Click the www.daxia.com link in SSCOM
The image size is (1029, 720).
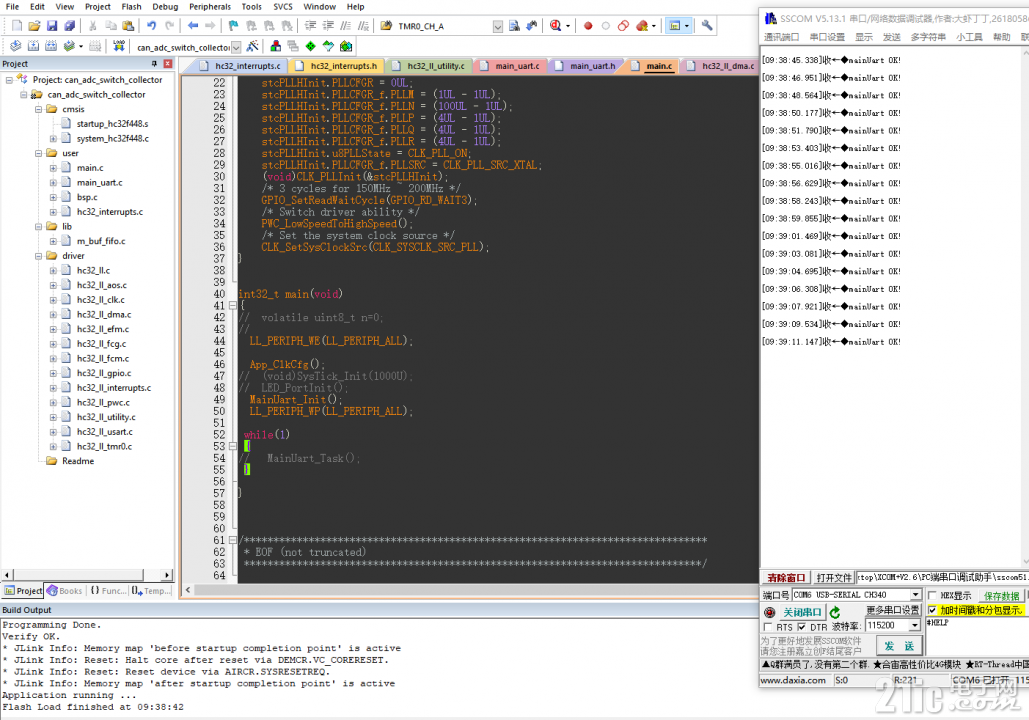[x=793, y=681]
